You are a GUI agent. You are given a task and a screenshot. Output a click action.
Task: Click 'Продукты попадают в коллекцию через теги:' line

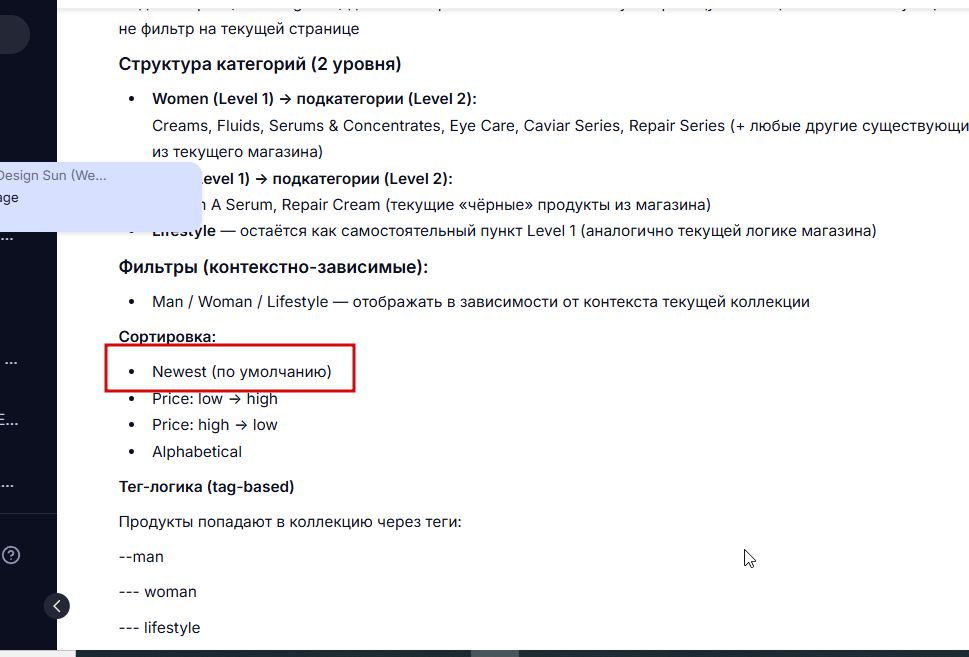pos(290,522)
